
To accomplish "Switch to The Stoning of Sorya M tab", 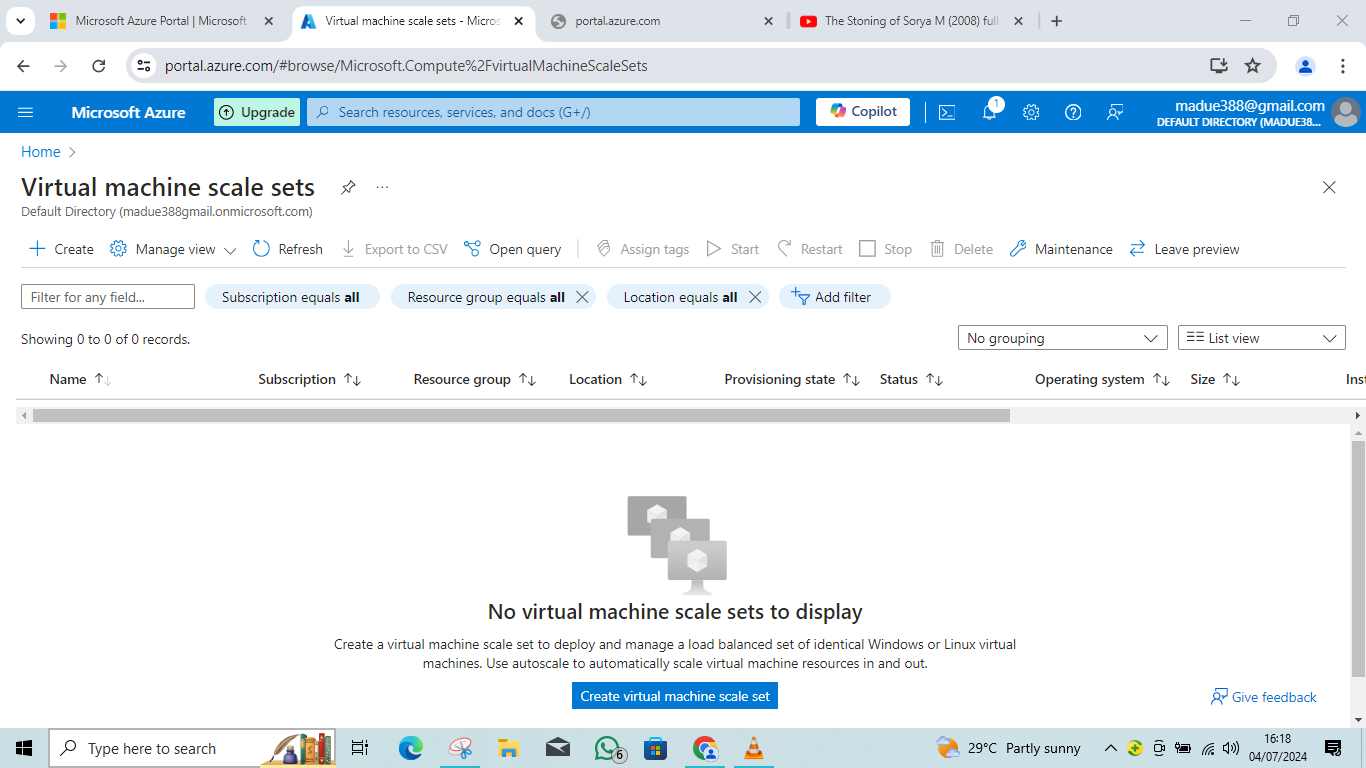I will [x=911, y=21].
